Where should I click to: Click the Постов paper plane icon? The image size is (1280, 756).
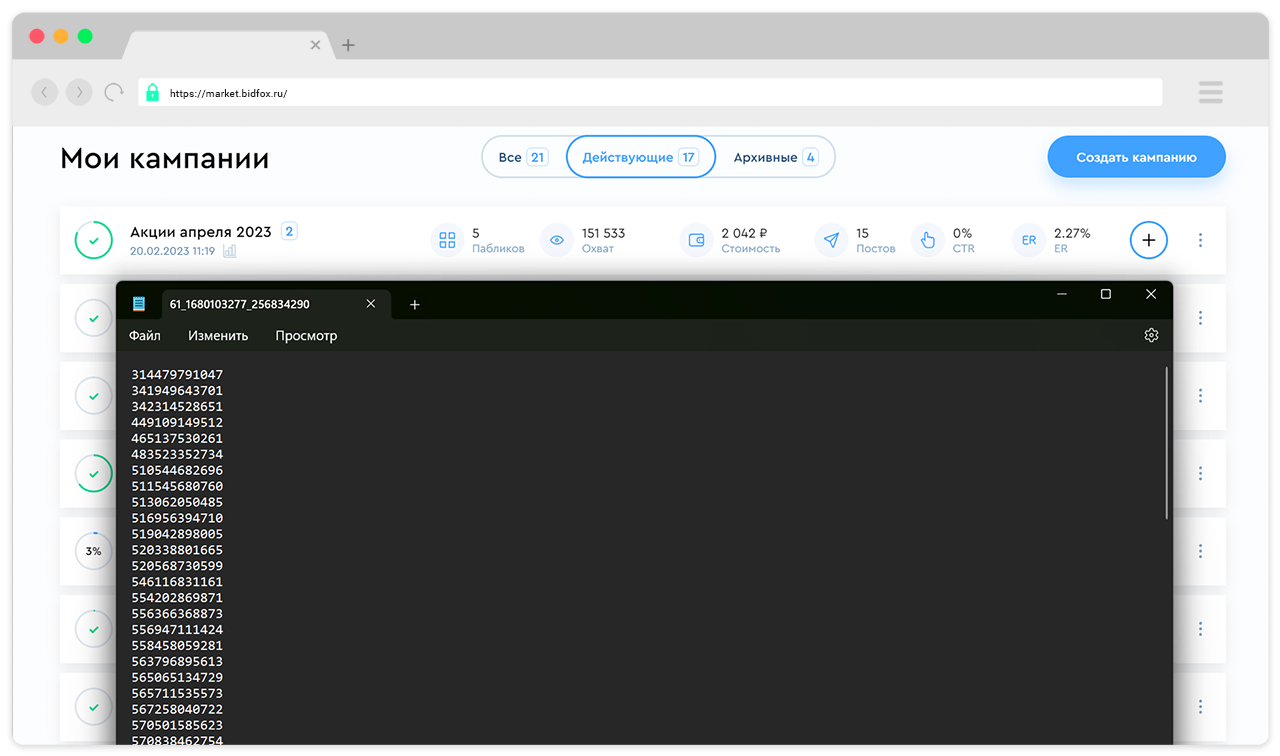click(x=830, y=240)
